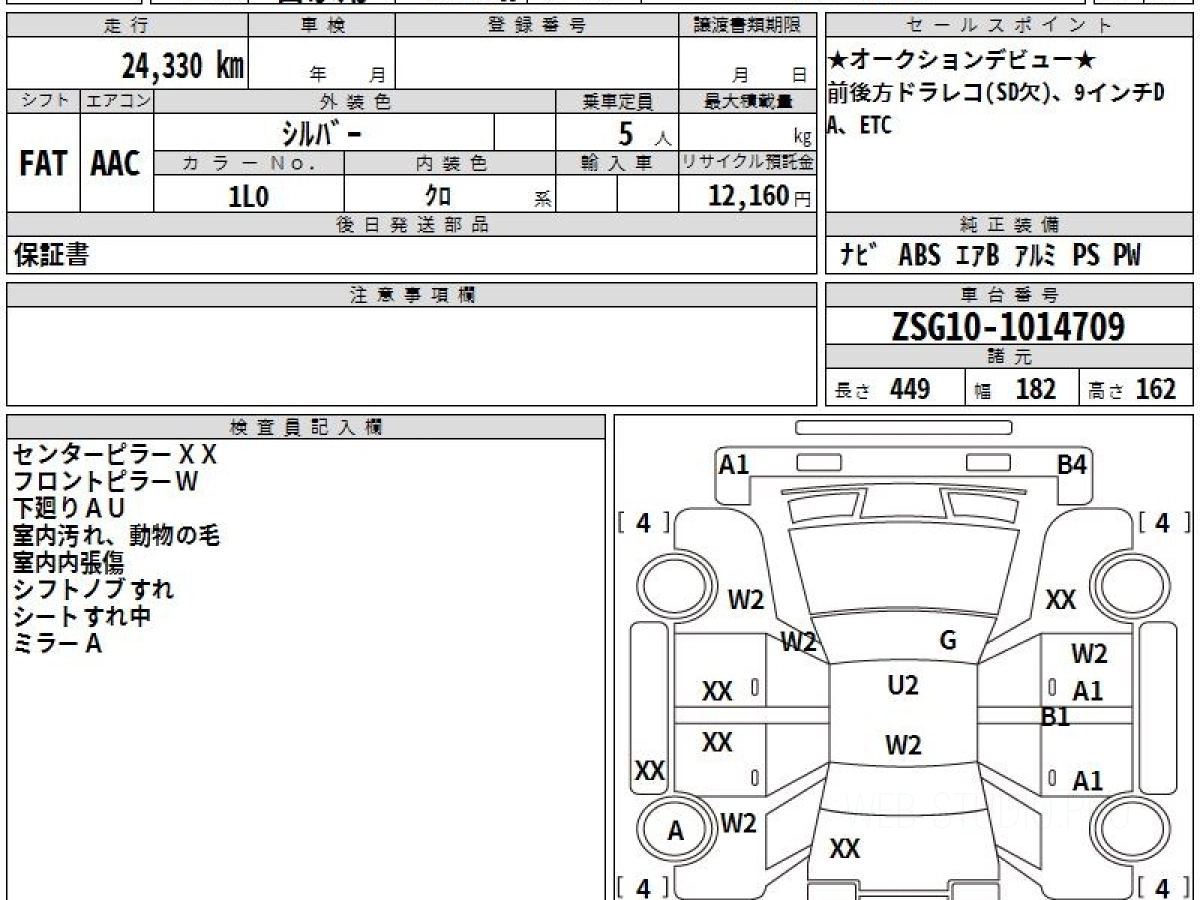Click the センターピラーXX inspector note
This screenshot has width=1200, height=900.
coord(114,455)
